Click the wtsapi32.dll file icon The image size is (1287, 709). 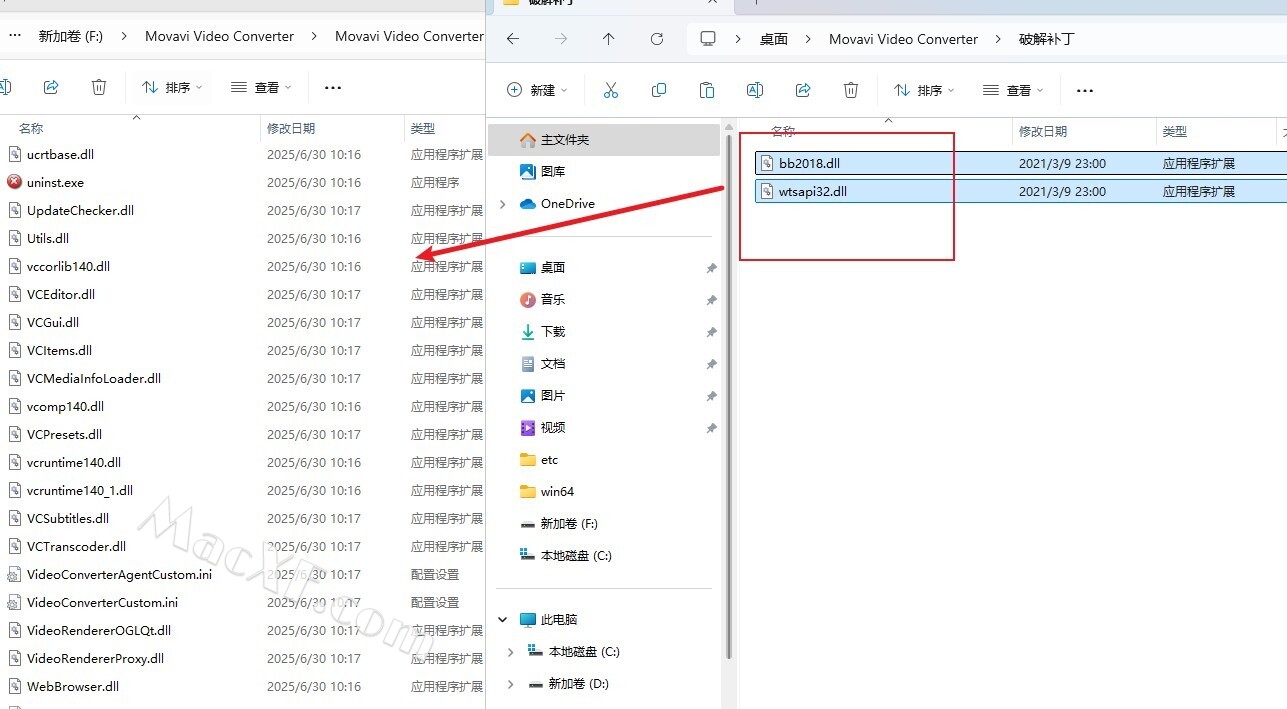767,191
